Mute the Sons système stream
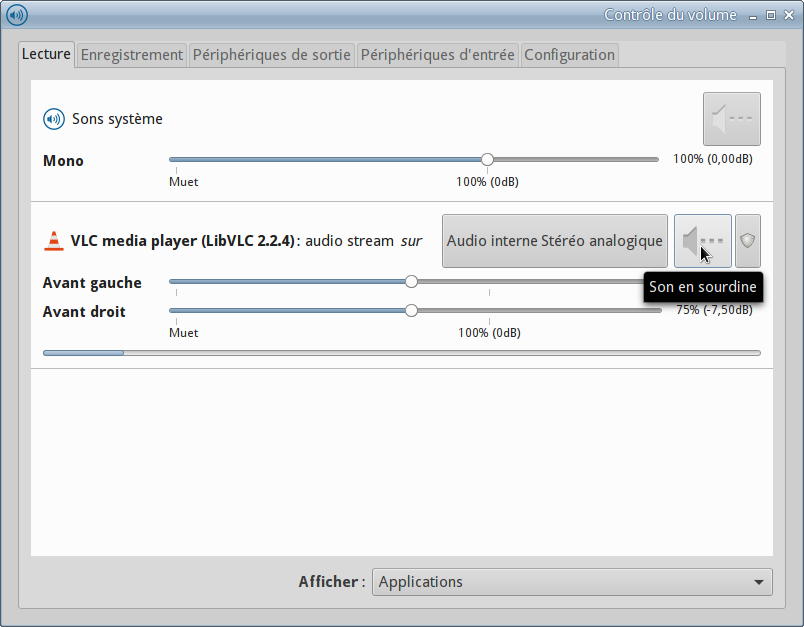Viewport: 804px width, 627px height. 731,120
